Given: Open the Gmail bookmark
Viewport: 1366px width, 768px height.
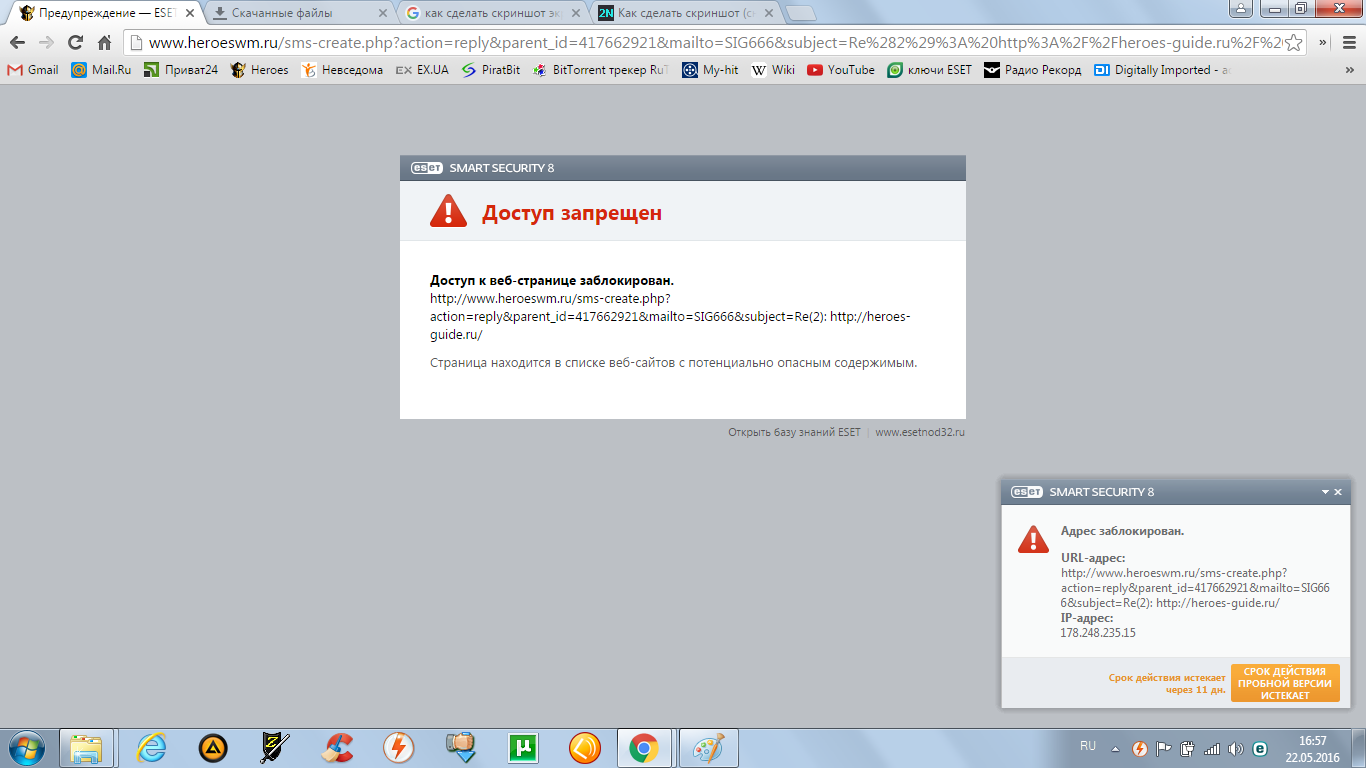Looking at the screenshot, I should [33, 70].
